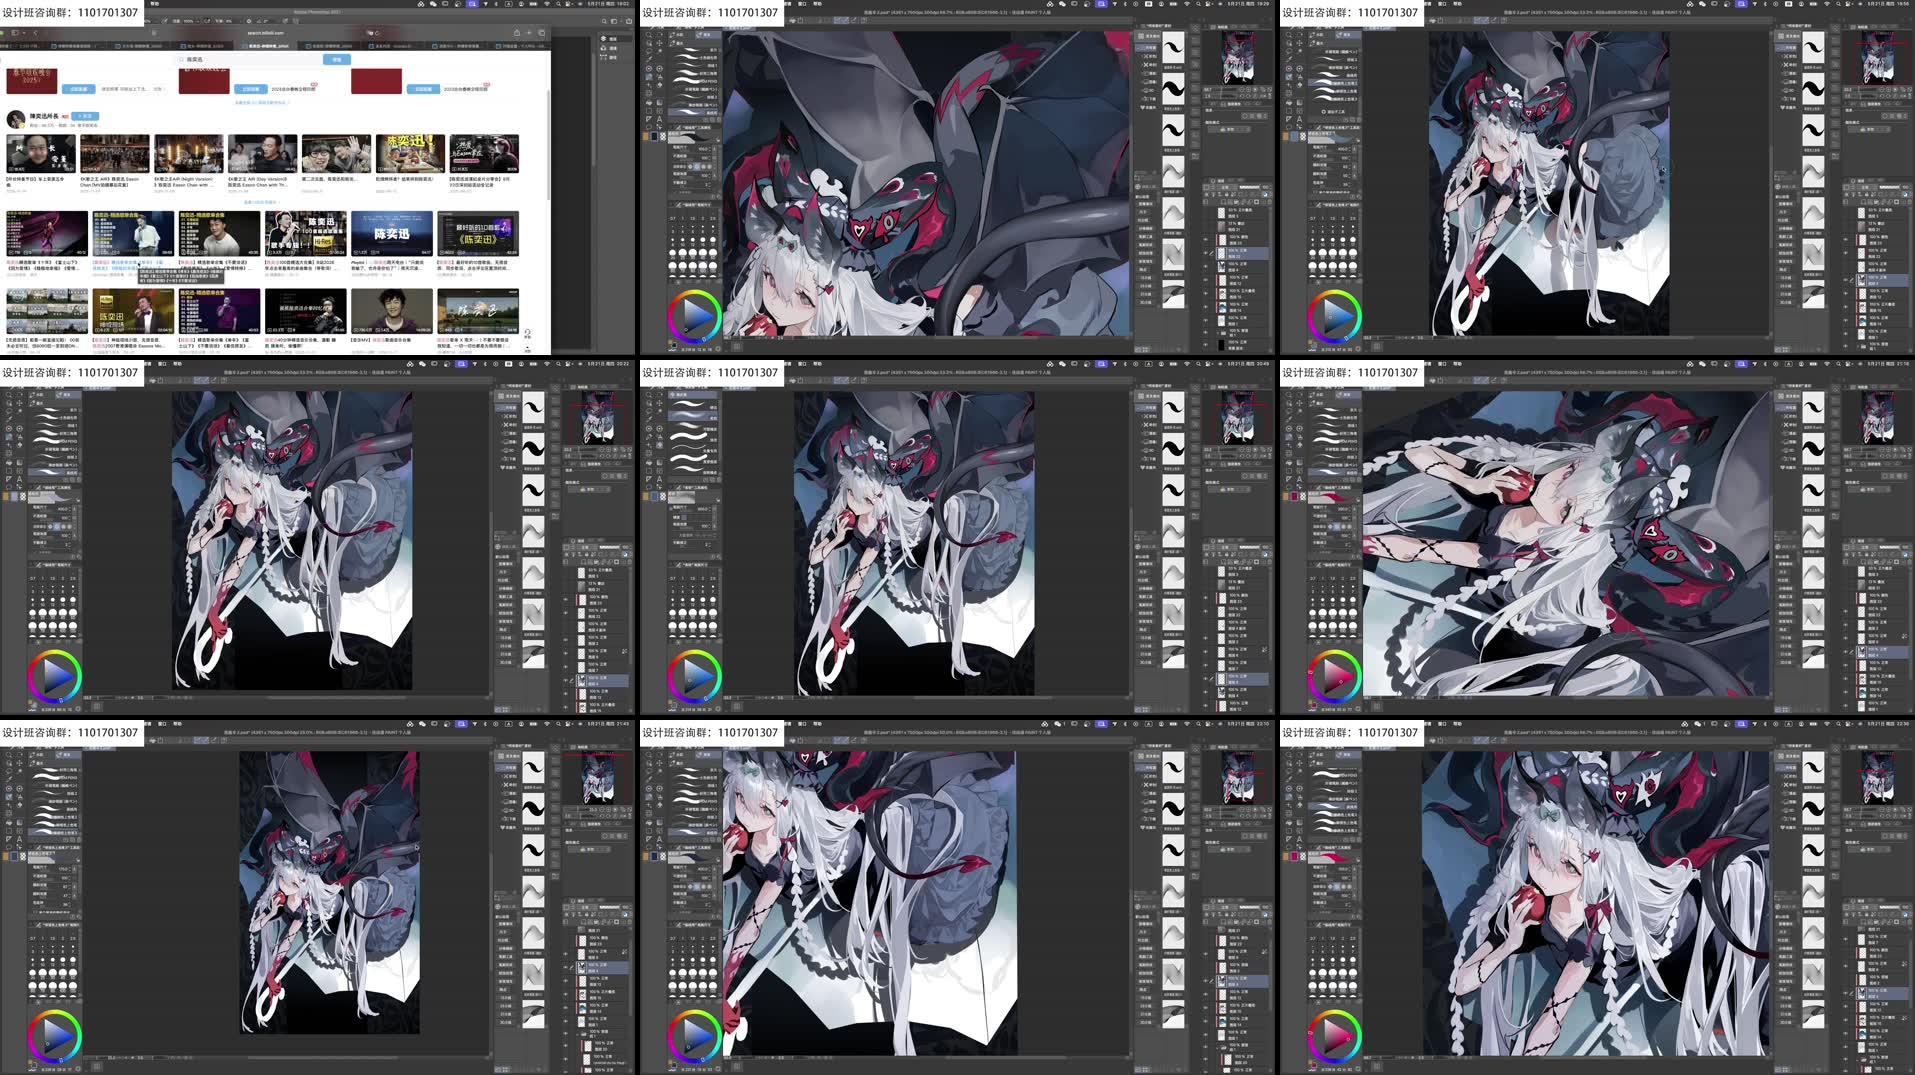The width and height of the screenshot is (1915, 1075).
Task: Open Spotlight search above the bat-wing close-up frame
Action: tap(1198, 4)
